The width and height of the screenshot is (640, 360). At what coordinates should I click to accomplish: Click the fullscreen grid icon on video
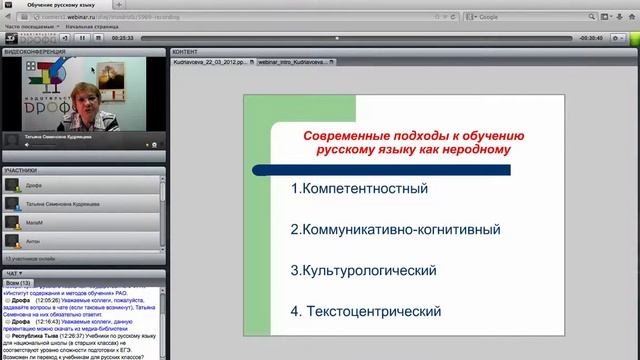coord(31,66)
